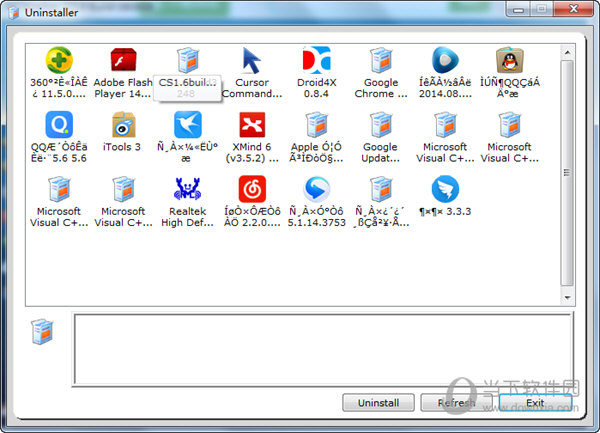Click the scrollbar down arrow of program list
The image size is (600, 433).
click(567, 297)
